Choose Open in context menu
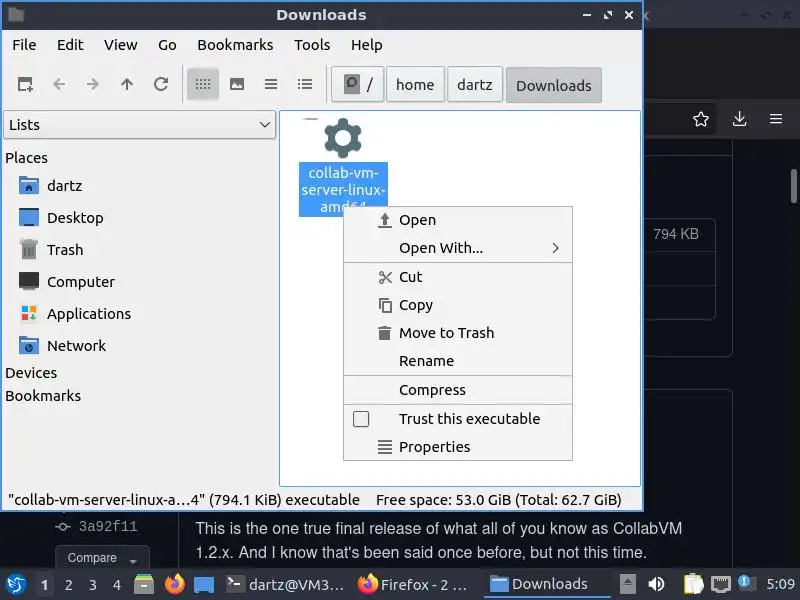 click(x=458, y=220)
